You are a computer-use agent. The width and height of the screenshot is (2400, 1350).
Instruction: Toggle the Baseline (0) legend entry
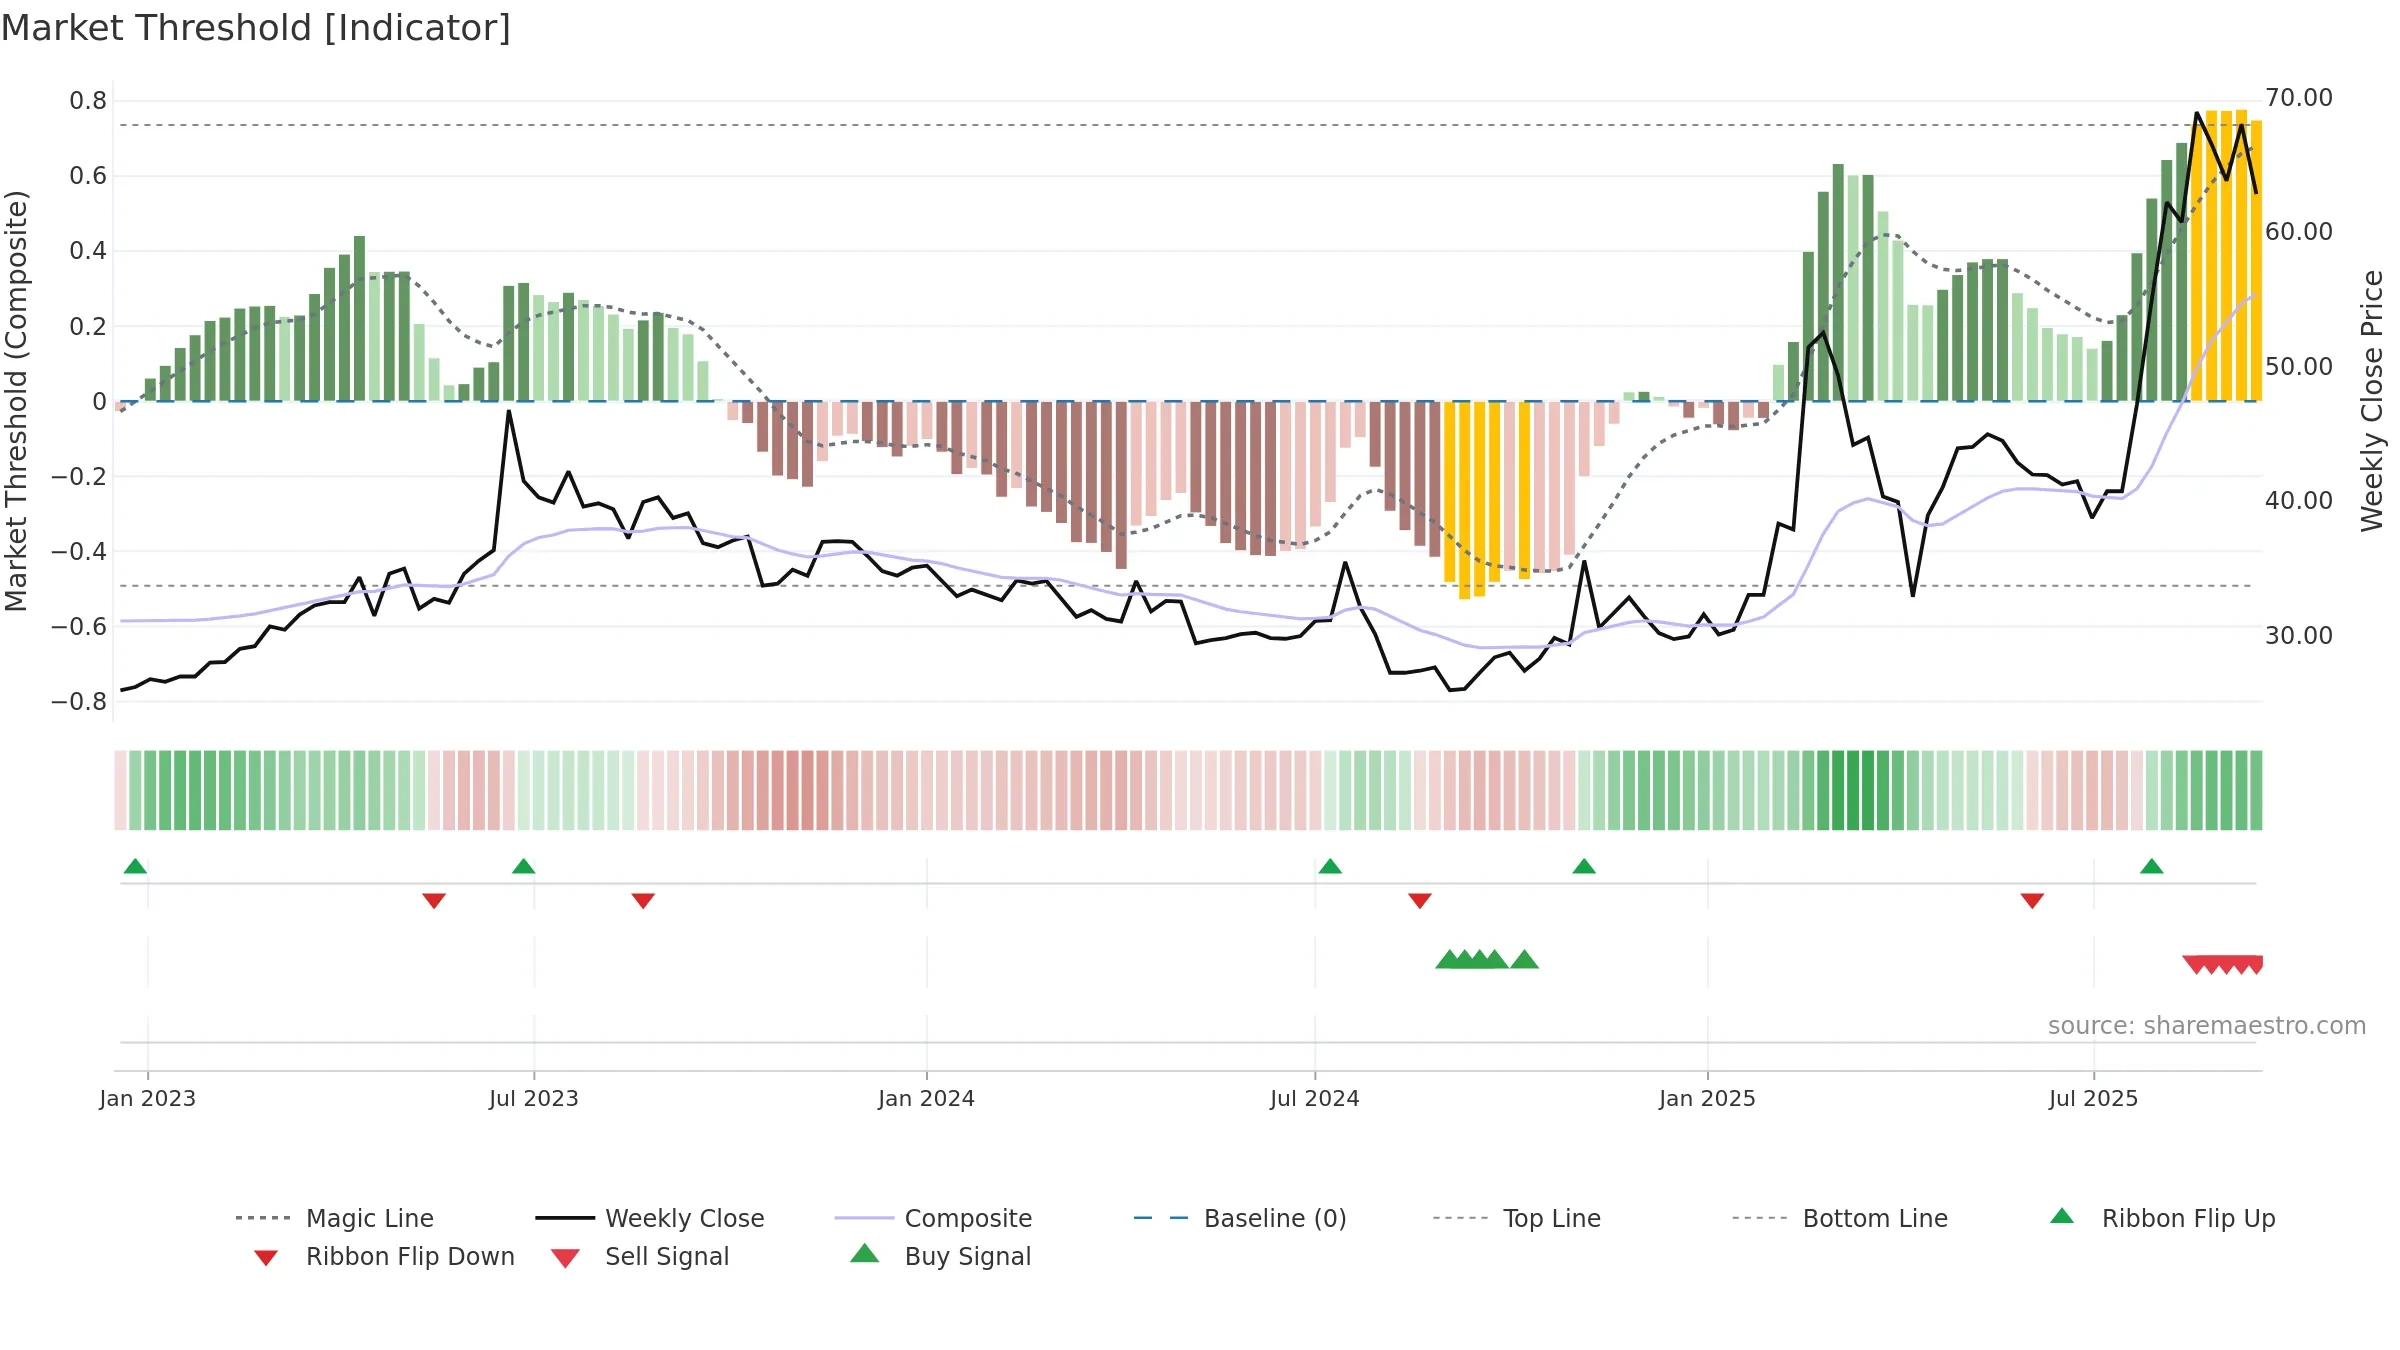1240,1218
